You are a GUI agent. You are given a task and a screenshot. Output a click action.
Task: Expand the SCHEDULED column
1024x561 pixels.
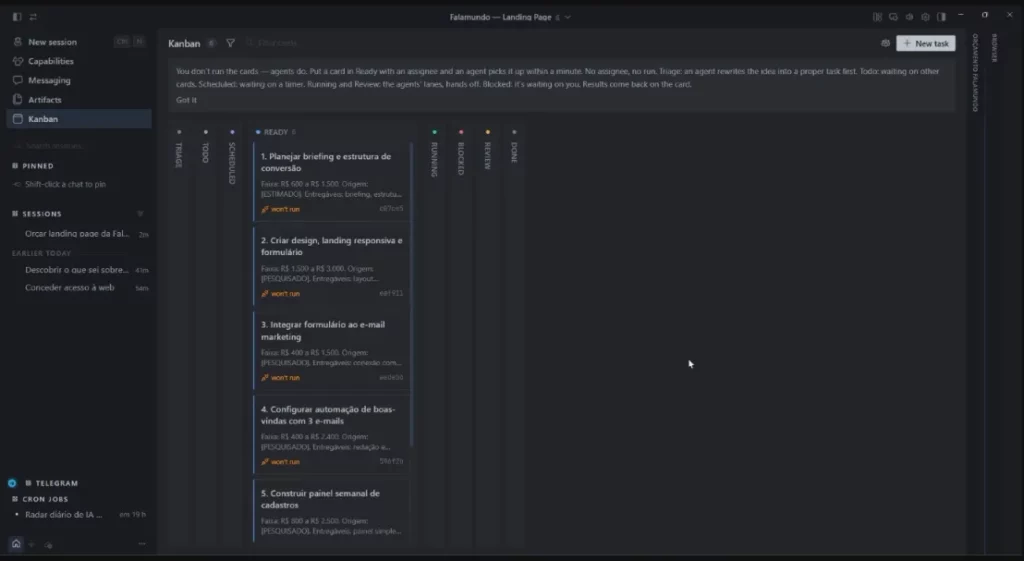click(232, 159)
